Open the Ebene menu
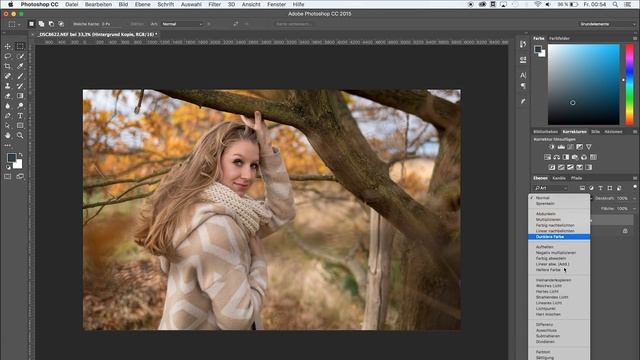Image resolution: width=640 pixels, height=360 pixels. click(142, 4)
